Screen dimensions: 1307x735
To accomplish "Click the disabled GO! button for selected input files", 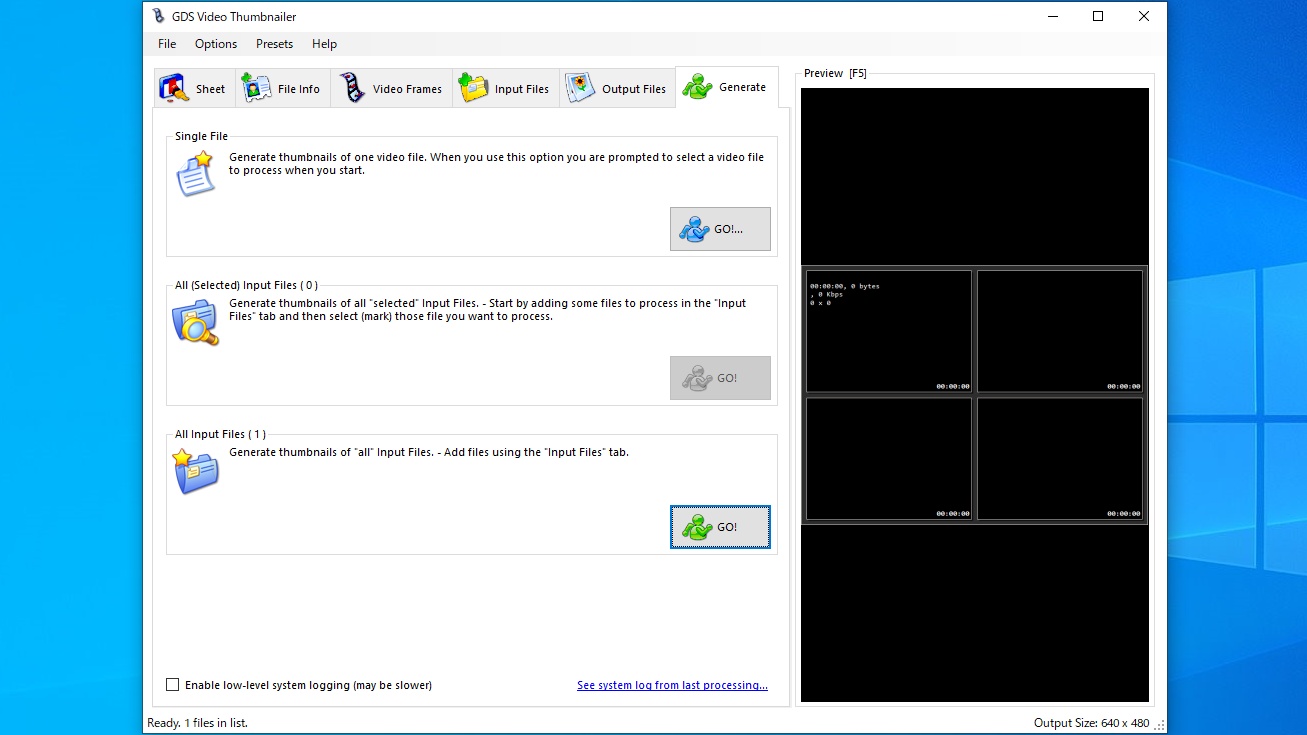I will click(720, 378).
